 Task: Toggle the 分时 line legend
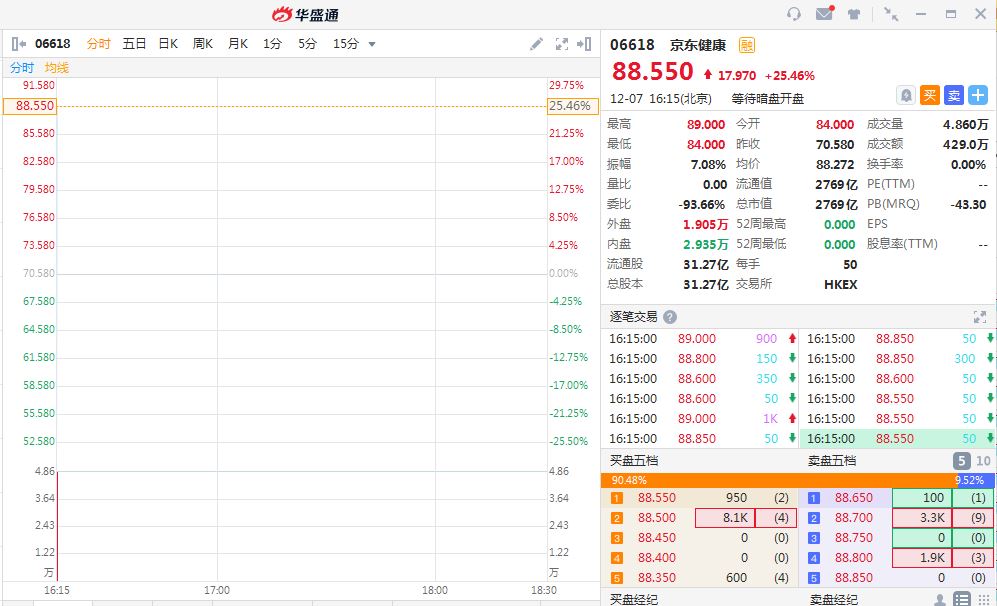22,68
